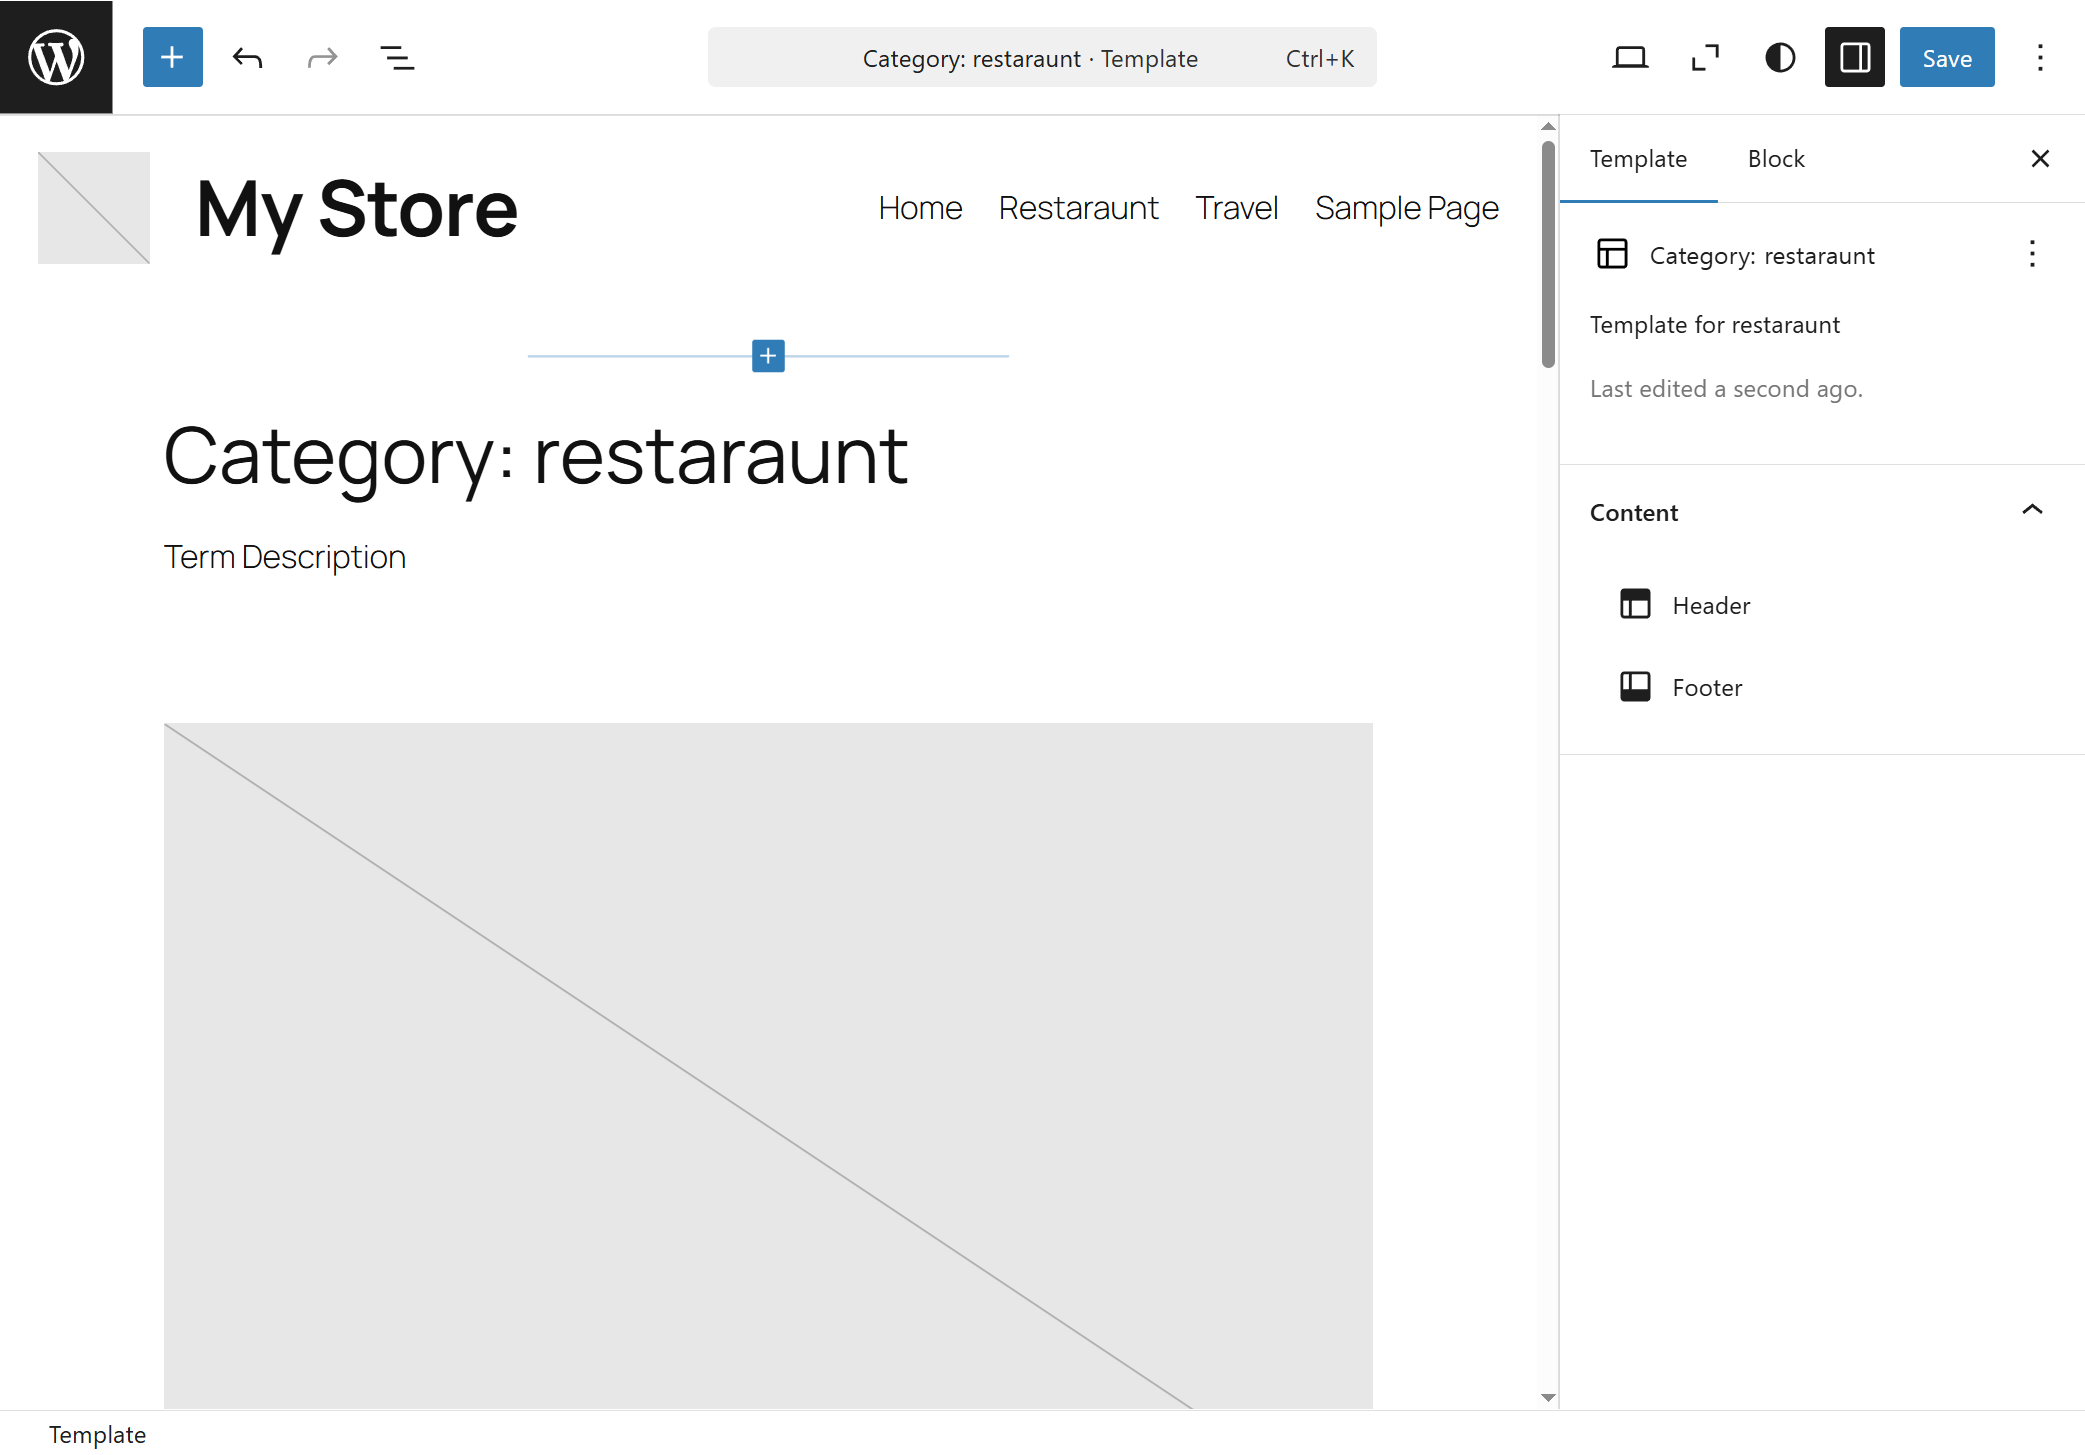Select the Template tab
Image resolution: width=2085 pixels, height=1455 pixels.
pyautogui.click(x=1638, y=159)
